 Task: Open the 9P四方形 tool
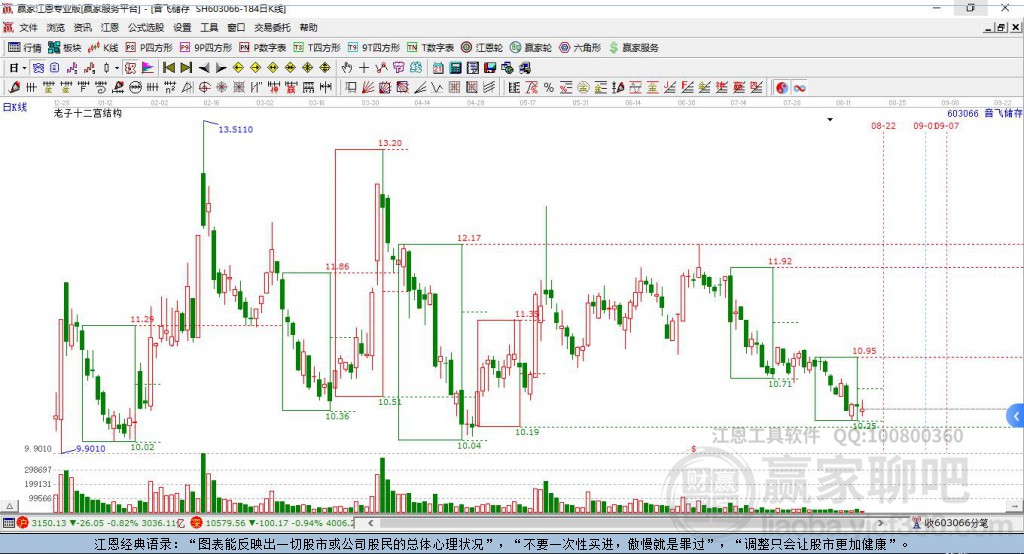pos(206,48)
